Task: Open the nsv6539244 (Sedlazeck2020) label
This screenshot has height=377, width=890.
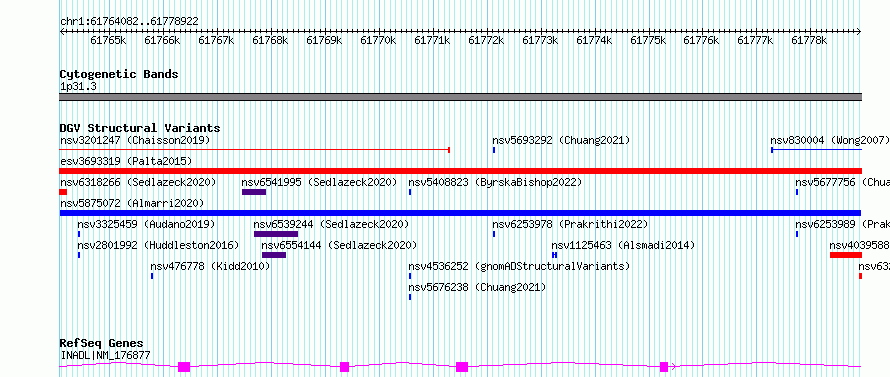Action: [x=331, y=224]
